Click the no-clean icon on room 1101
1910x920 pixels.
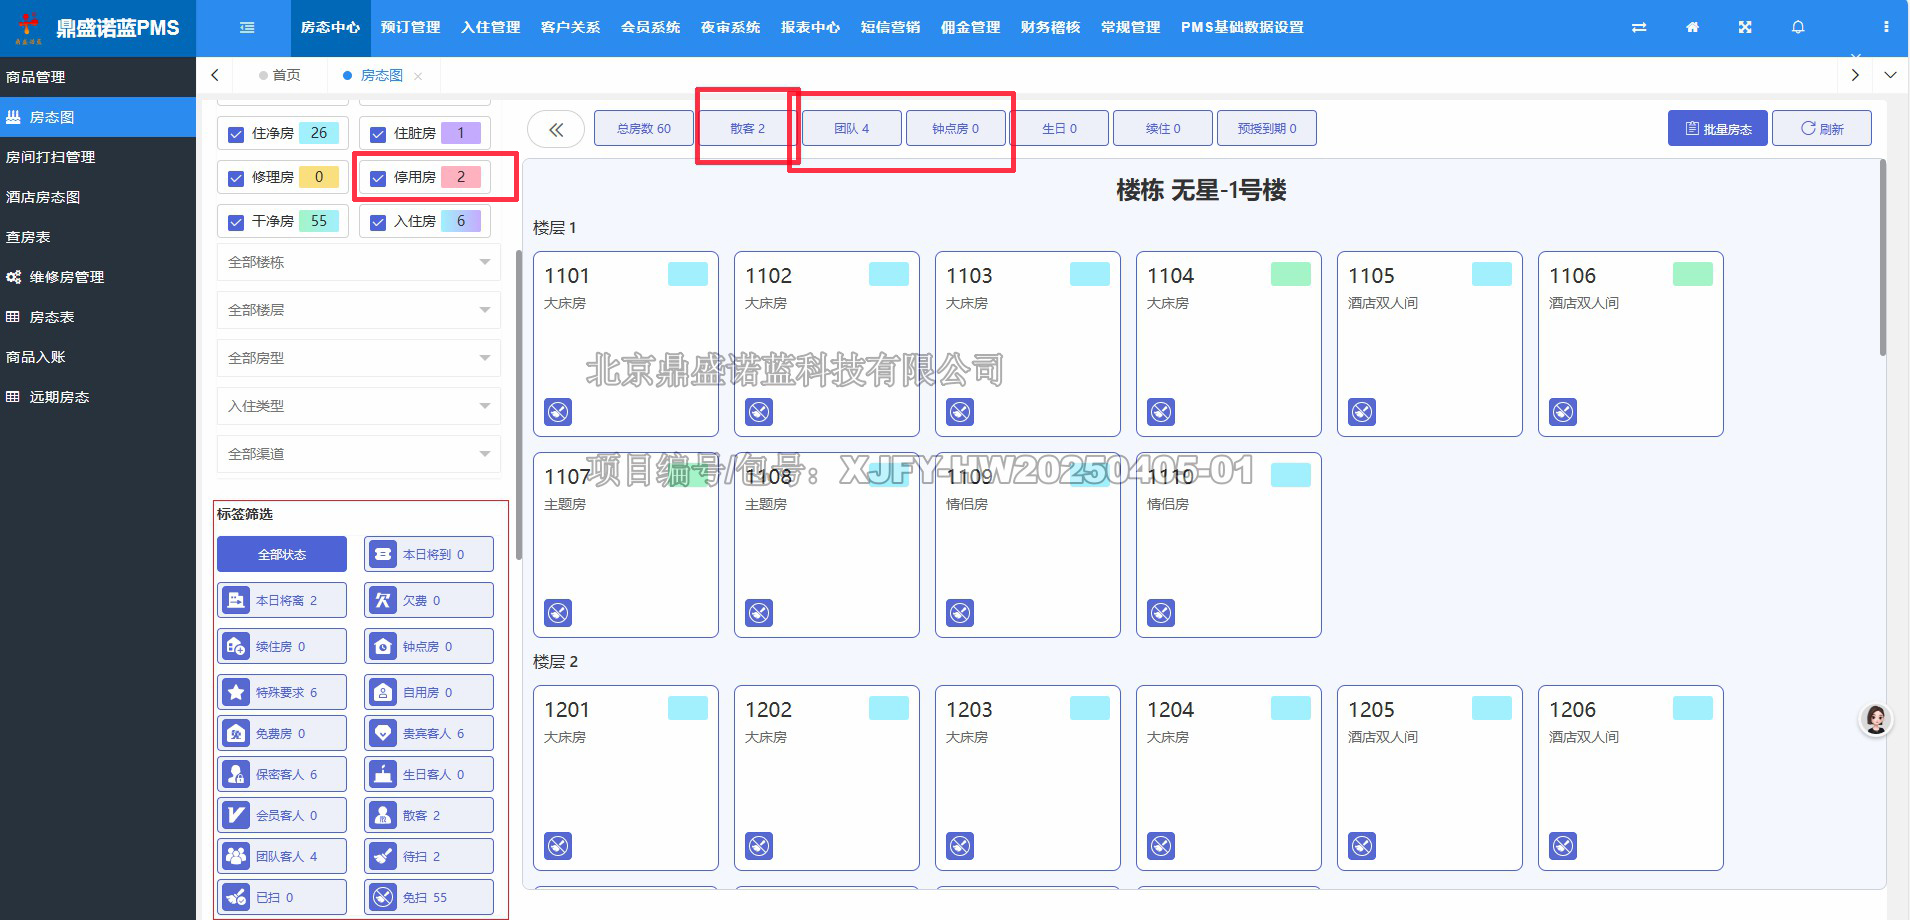tap(558, 412)
